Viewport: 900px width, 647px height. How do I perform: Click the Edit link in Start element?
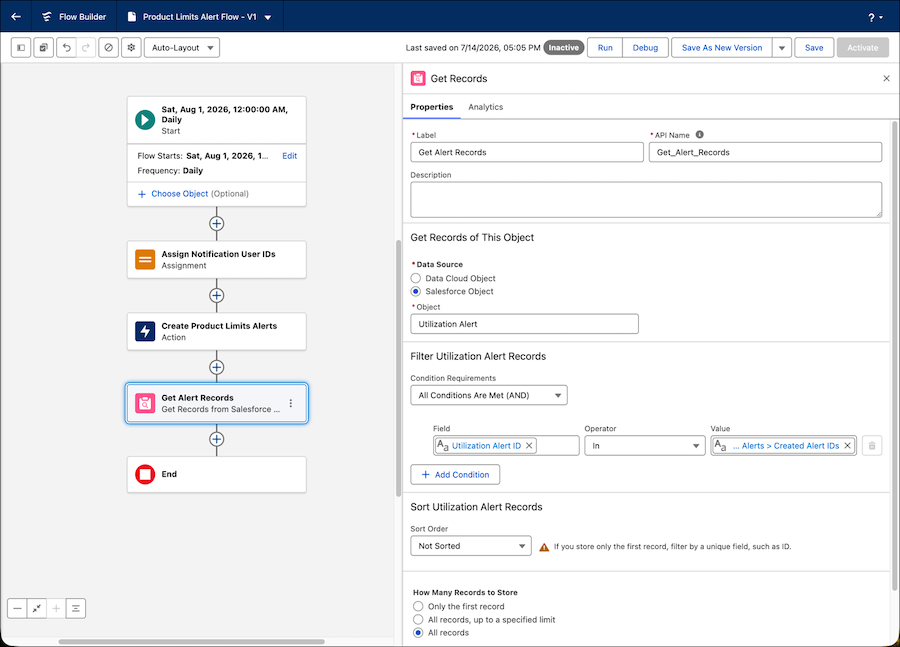click(289, 156)
